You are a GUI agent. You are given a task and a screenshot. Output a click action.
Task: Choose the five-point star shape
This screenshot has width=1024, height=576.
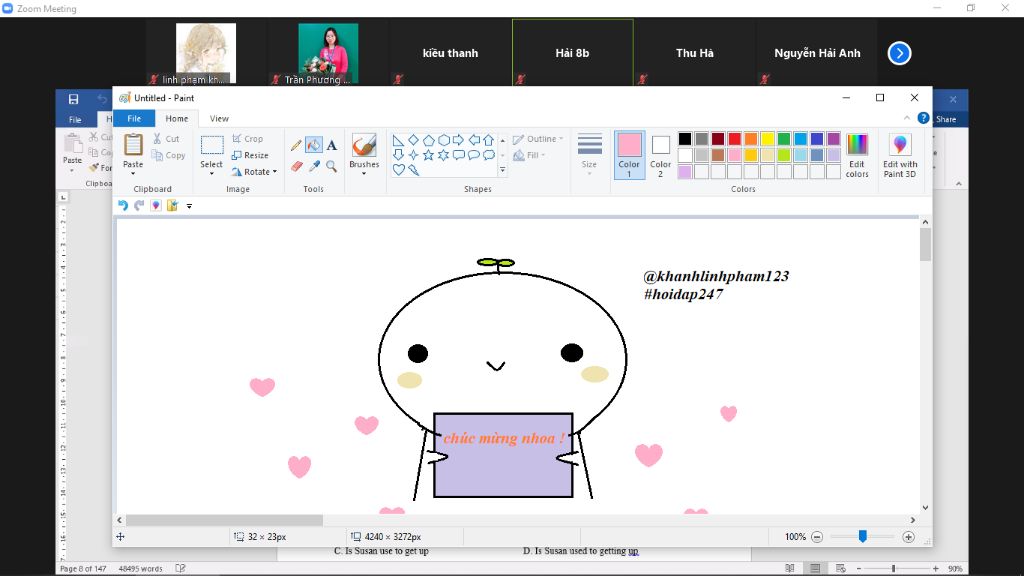428,155
